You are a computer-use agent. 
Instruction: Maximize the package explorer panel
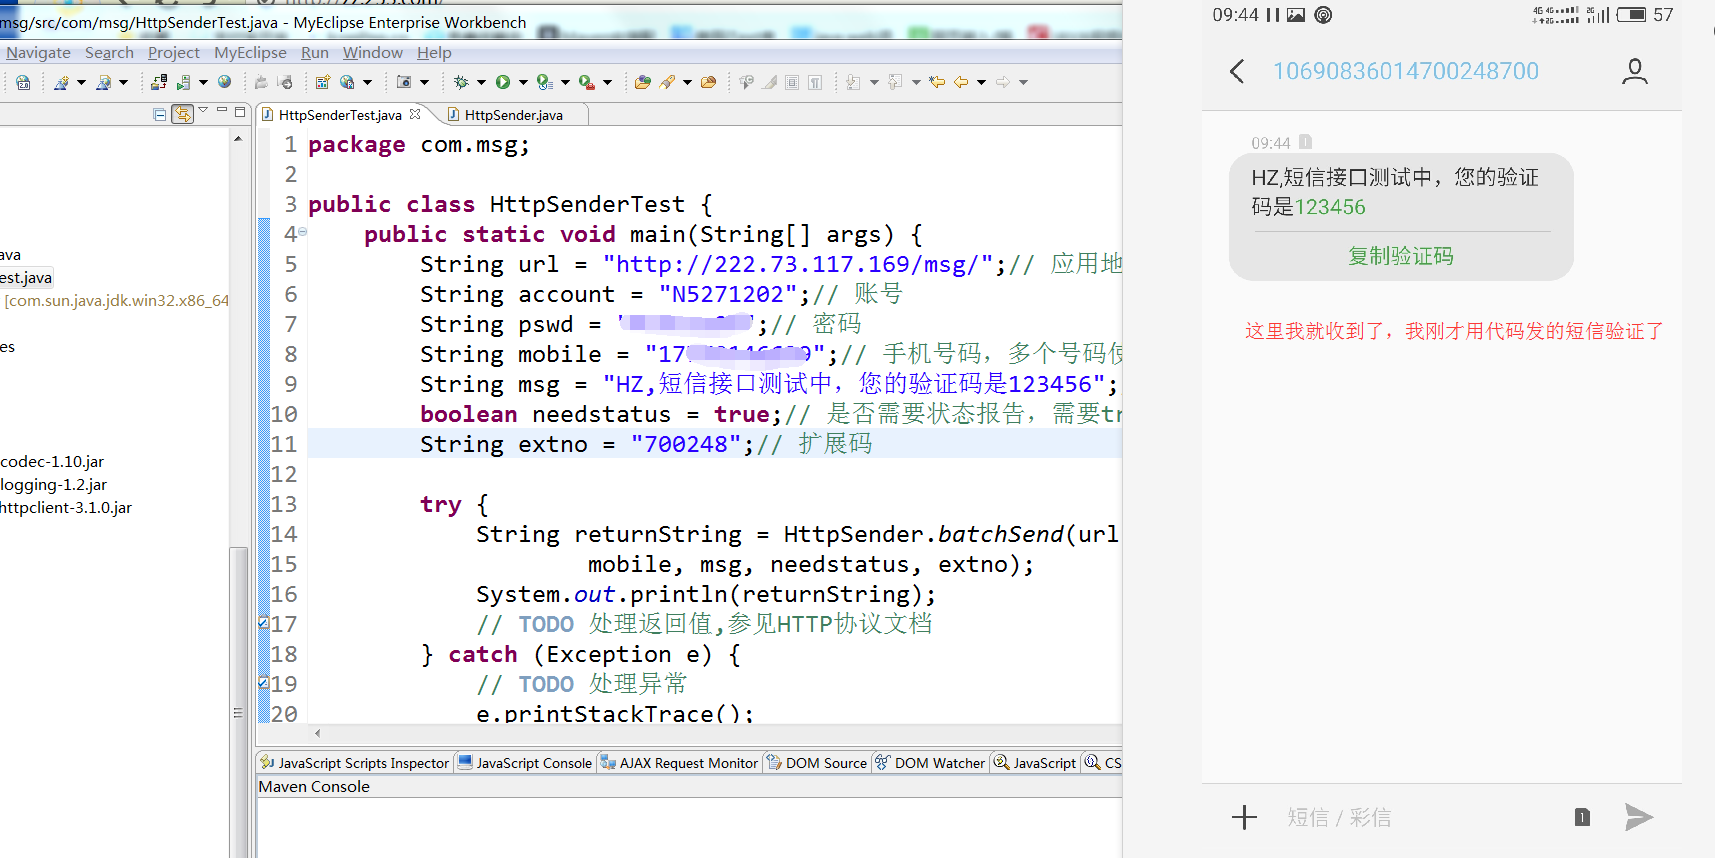coord(240,112)
